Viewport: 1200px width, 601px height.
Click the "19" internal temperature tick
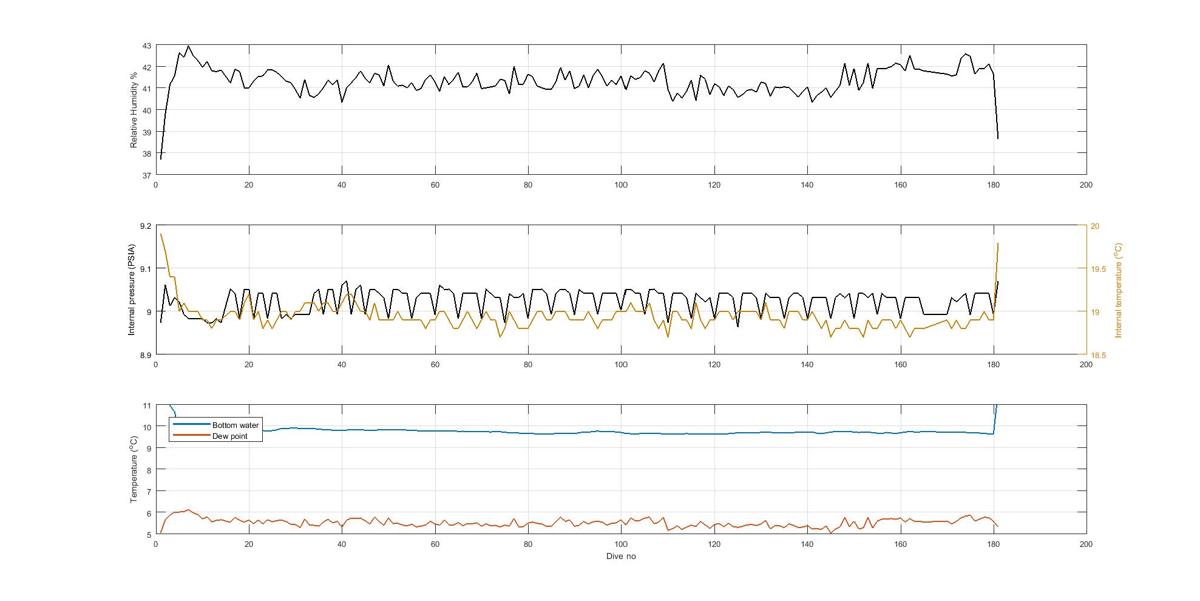tap(1095, 312)
